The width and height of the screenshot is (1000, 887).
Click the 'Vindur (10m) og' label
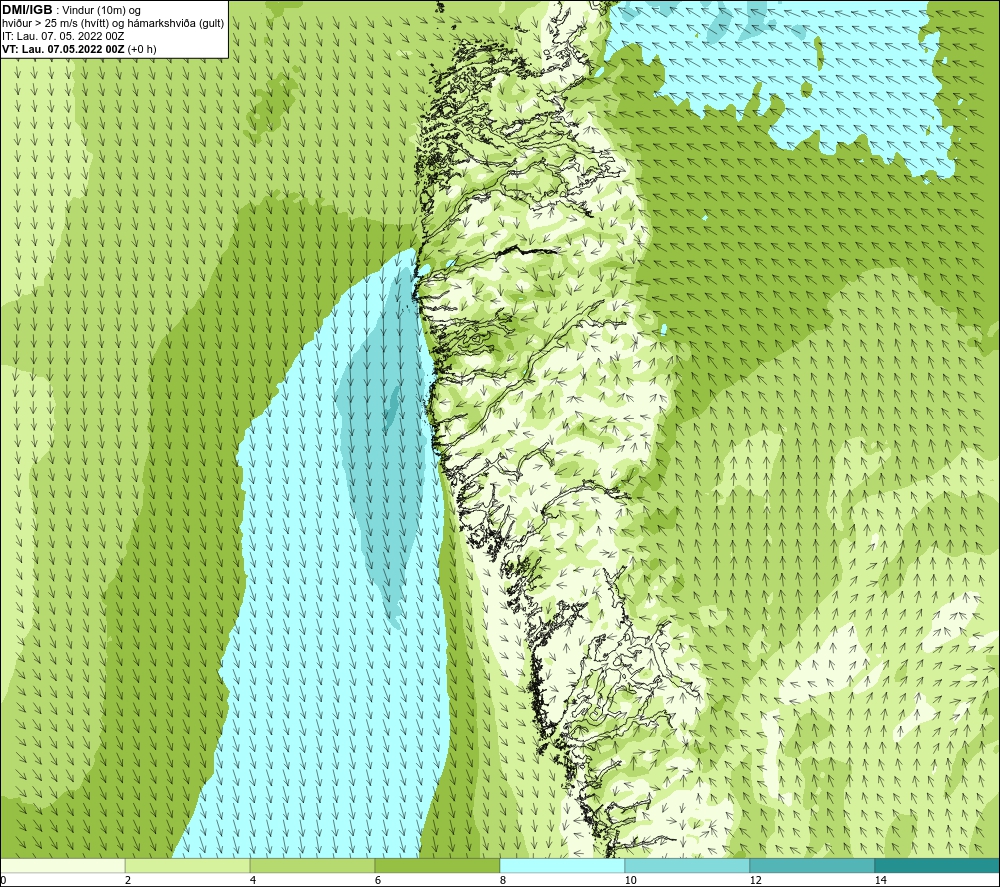pos(103,11)
